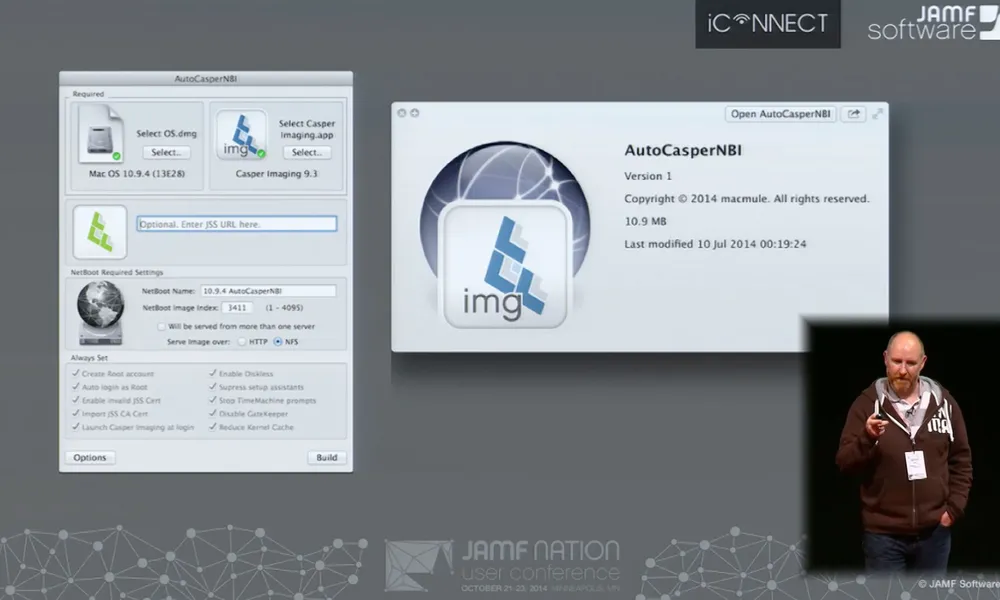Click the Build button
Image resolution: width=1000 pixels, height=600 pixels.
(327, 457)
